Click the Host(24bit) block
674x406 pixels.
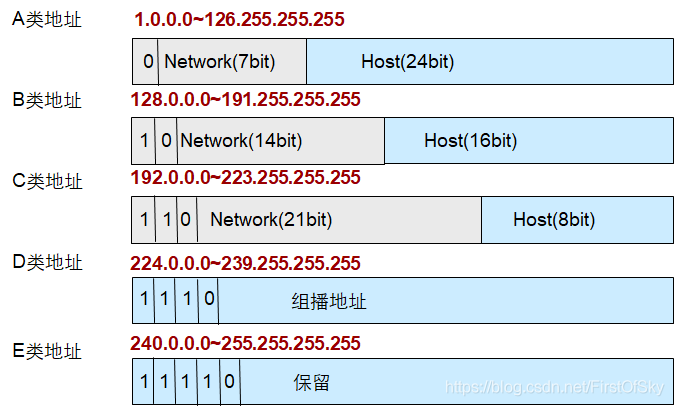tap(490, 61)
